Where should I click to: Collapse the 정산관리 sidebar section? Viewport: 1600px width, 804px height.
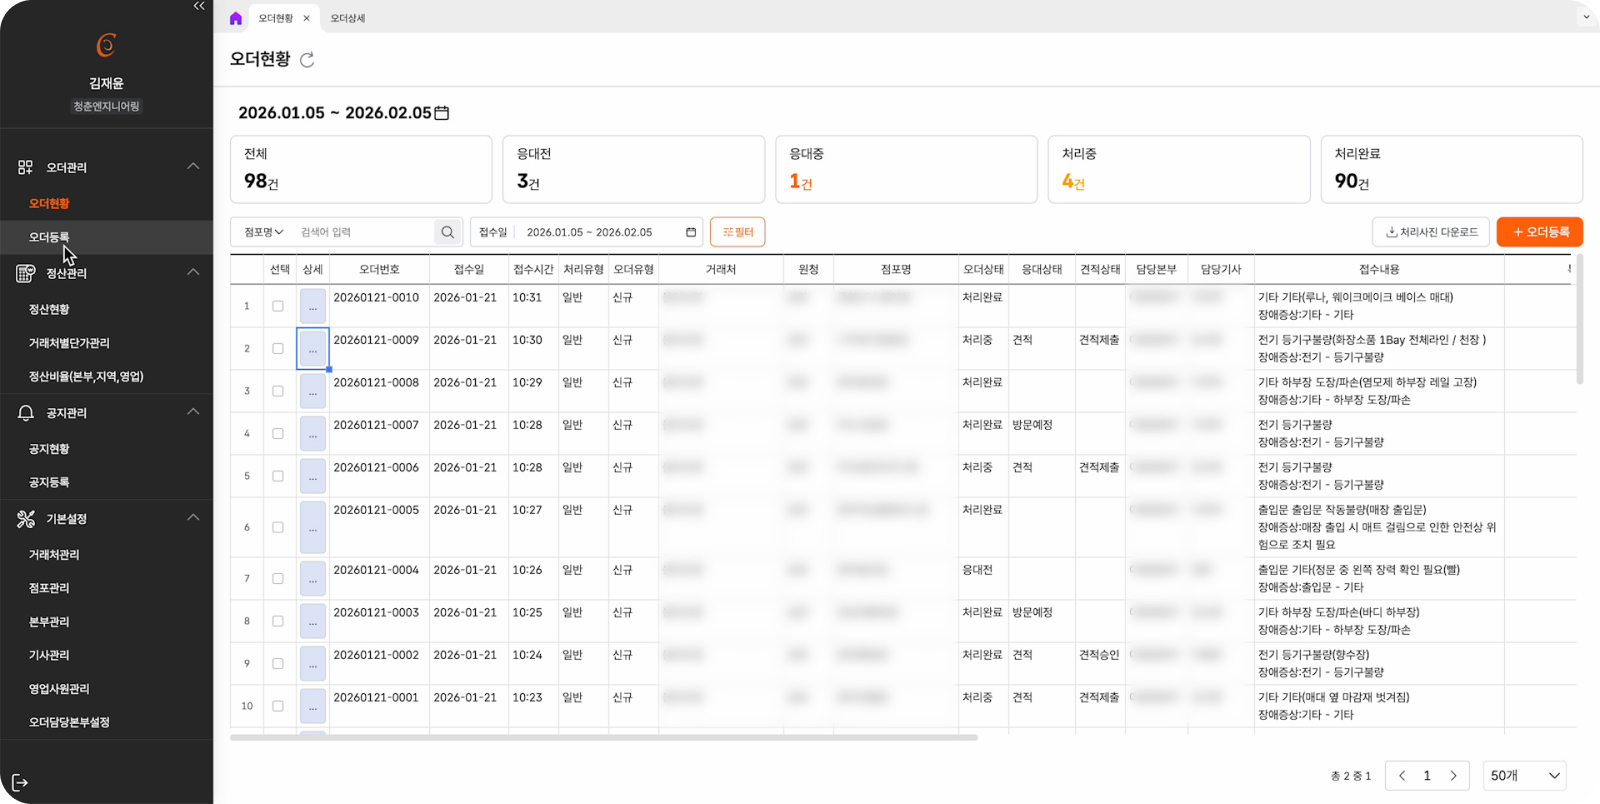tap(193, 273)
